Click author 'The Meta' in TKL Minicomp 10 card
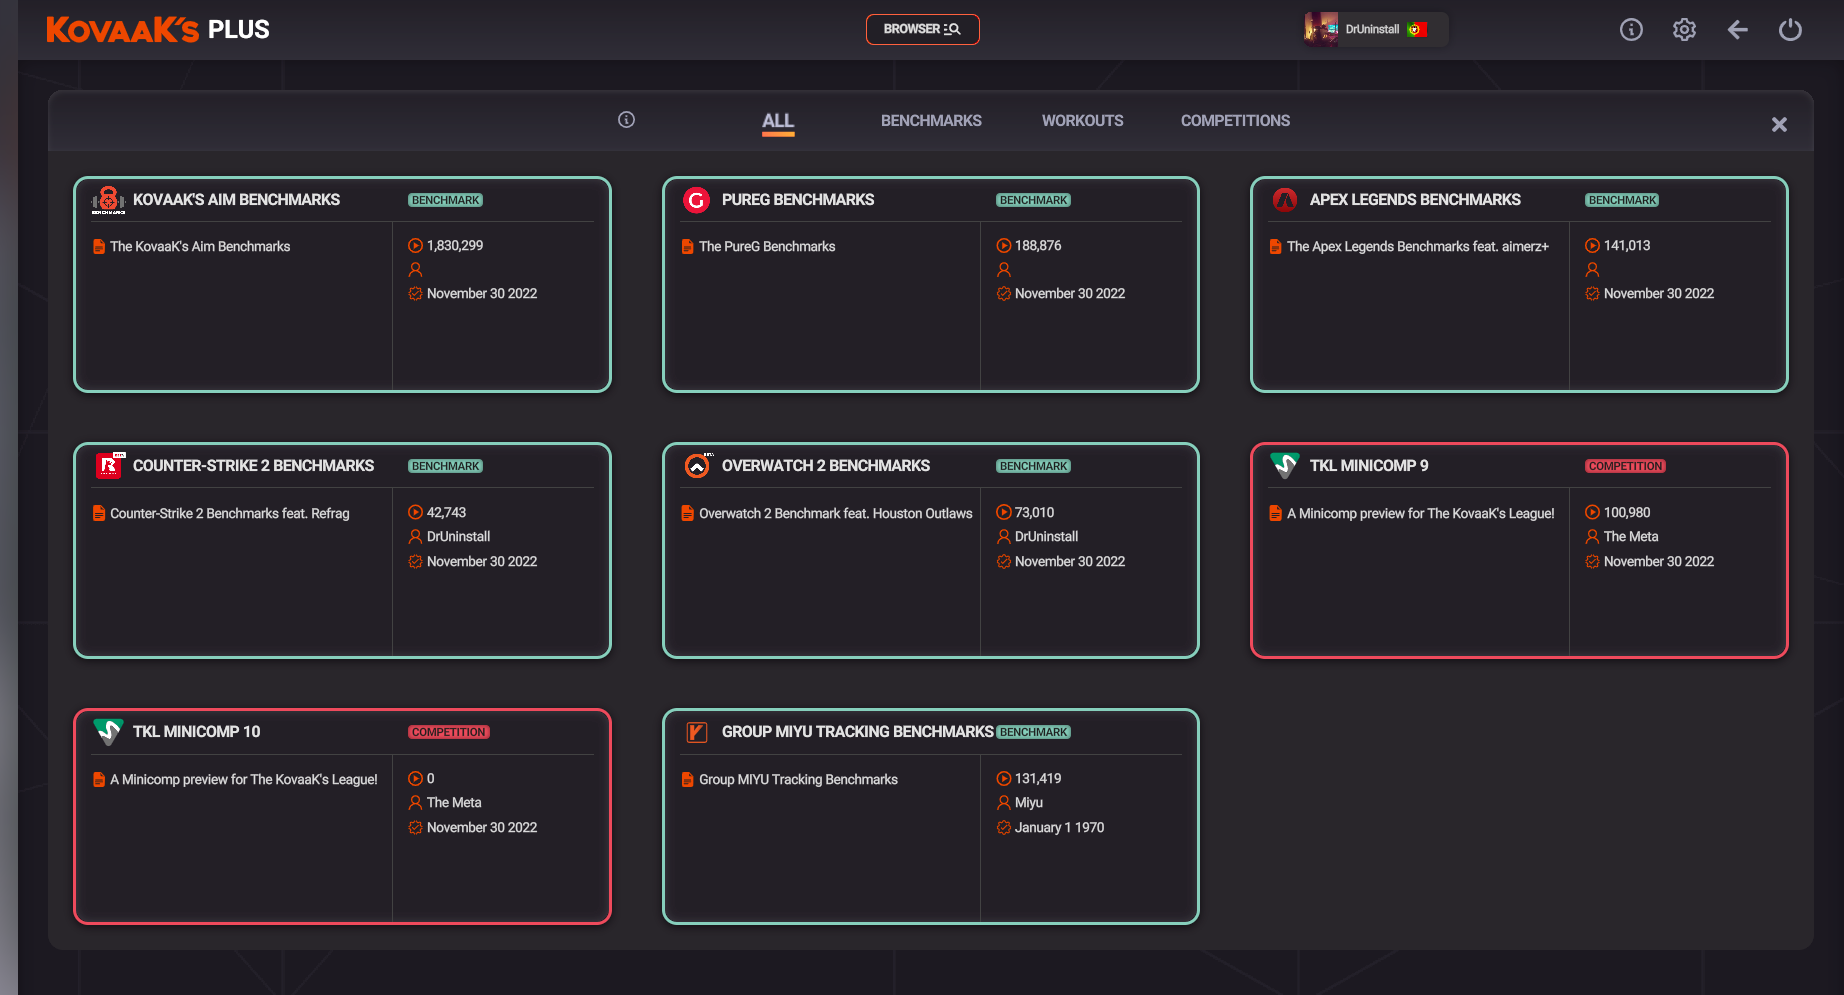Viewport: 1844px width, 995px height. 454,802
